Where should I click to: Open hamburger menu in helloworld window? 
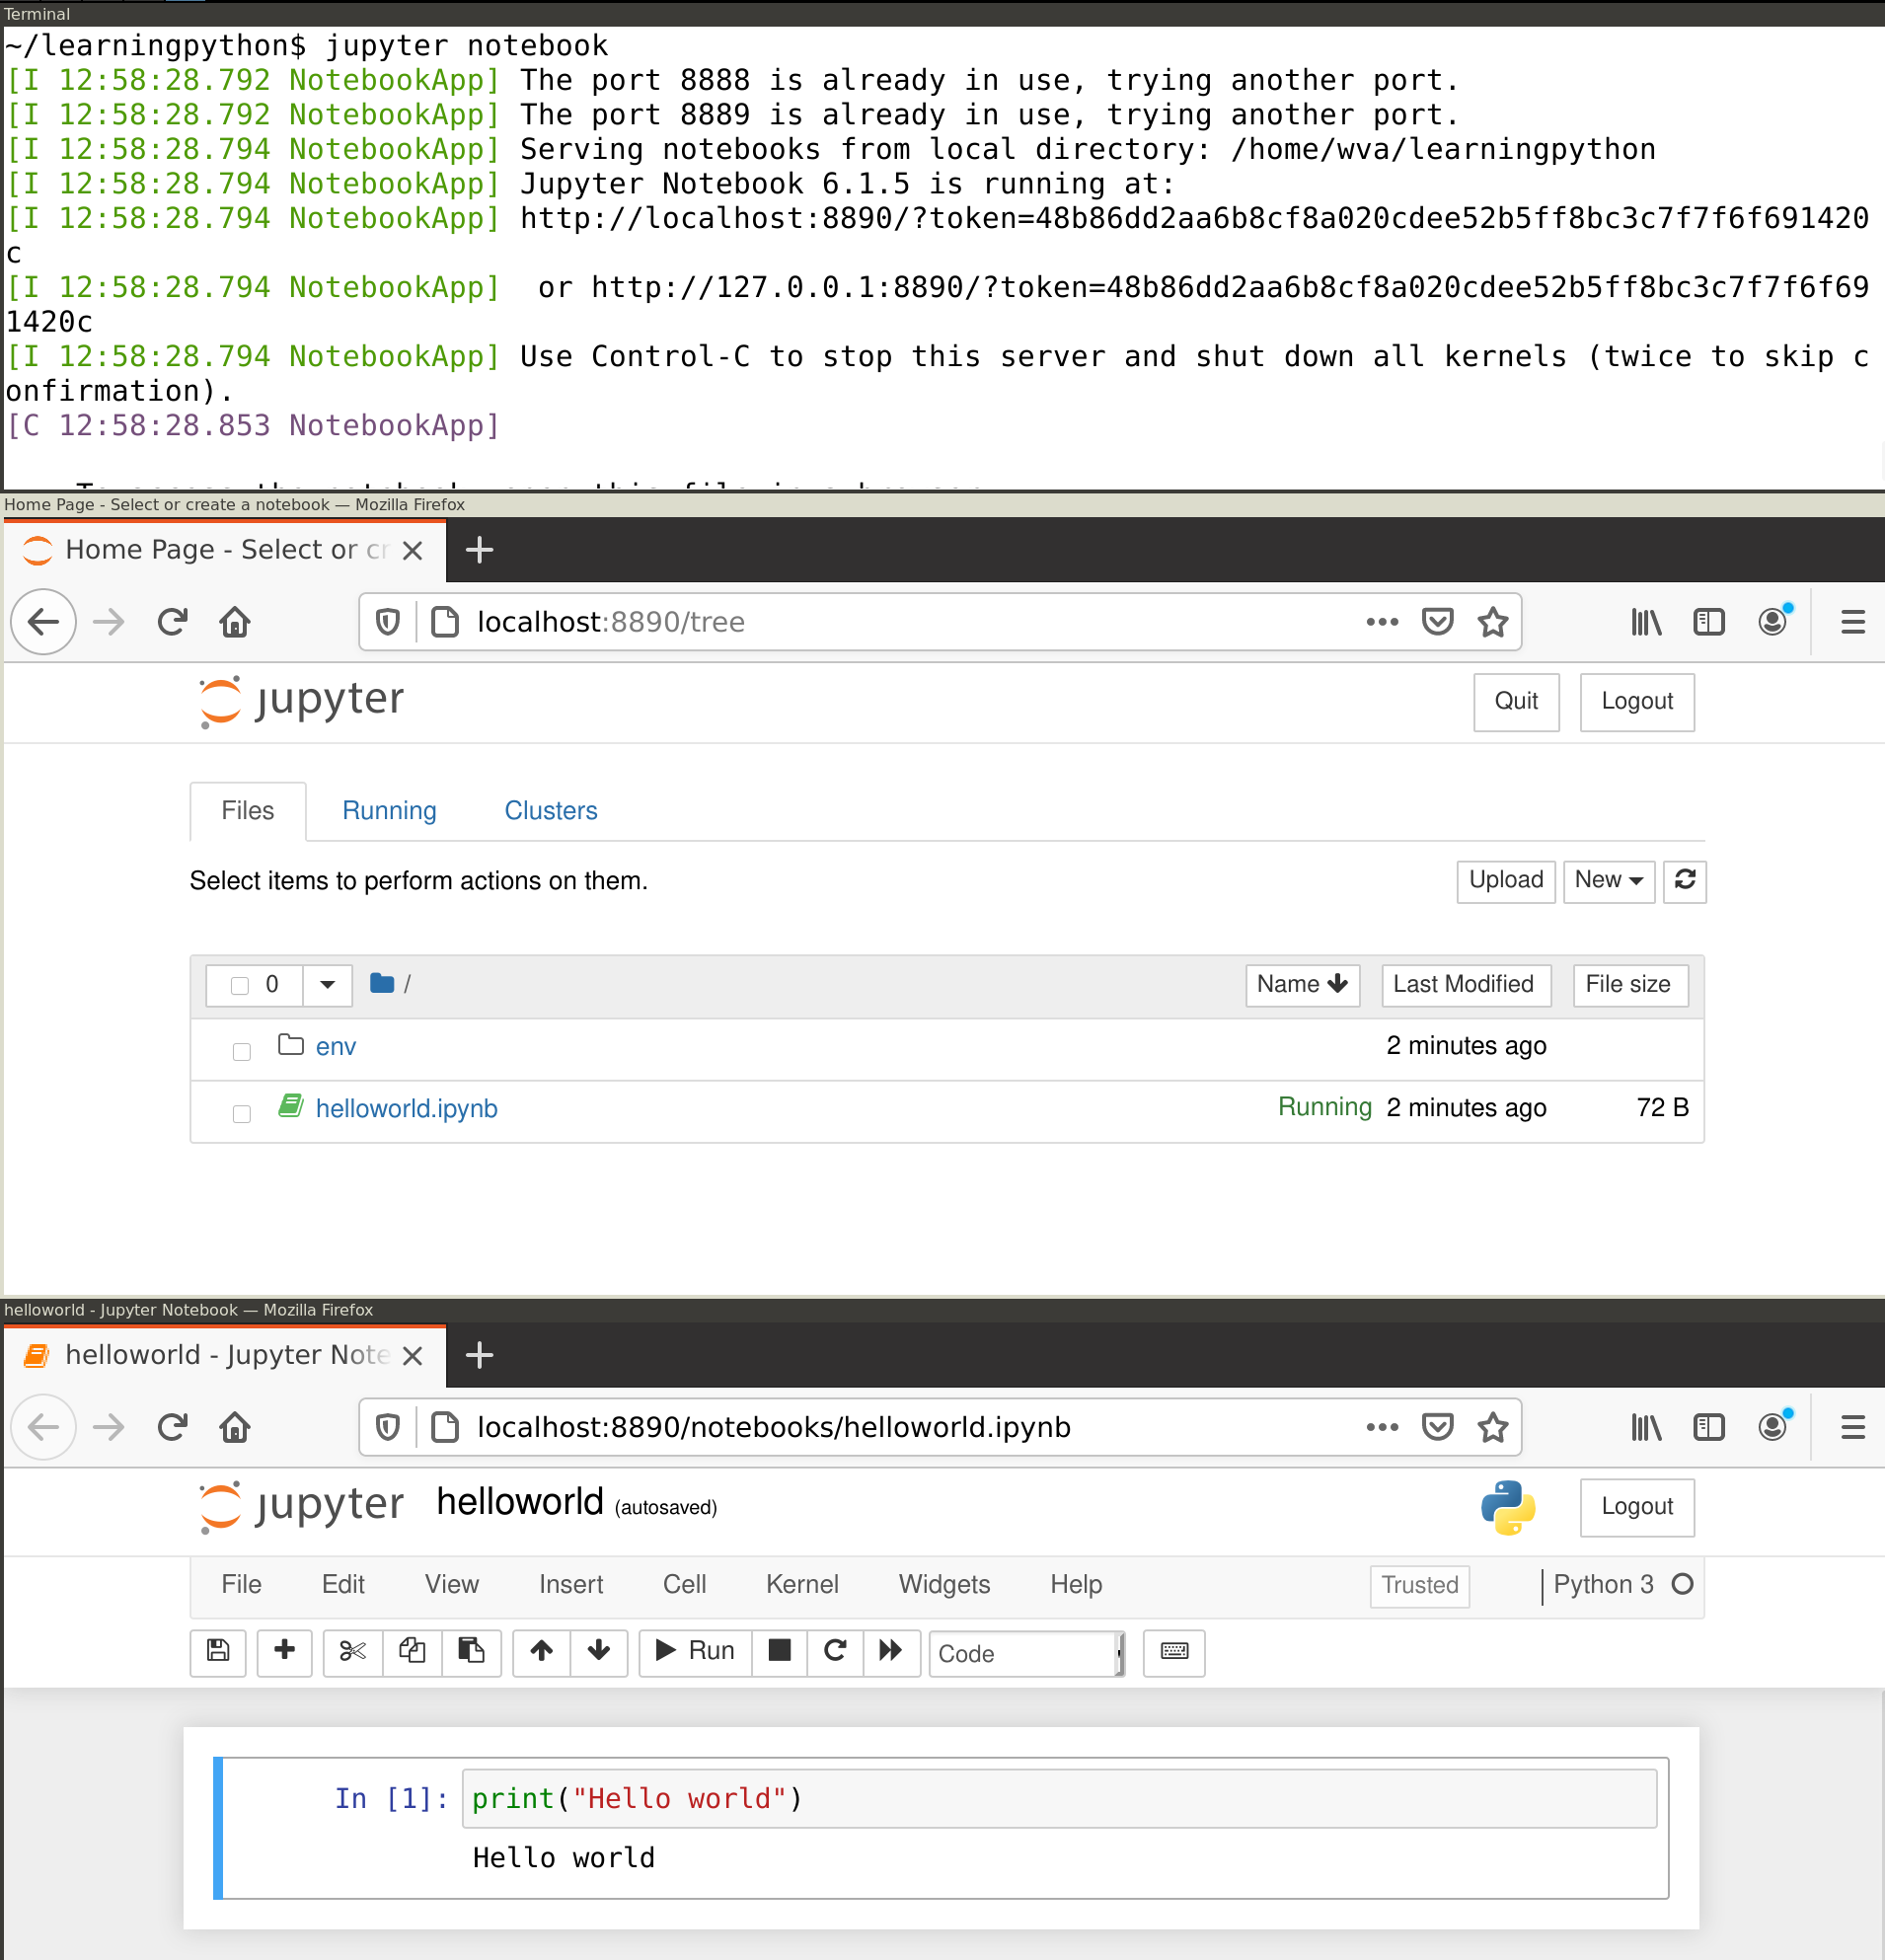(x=1852, y=1427)
